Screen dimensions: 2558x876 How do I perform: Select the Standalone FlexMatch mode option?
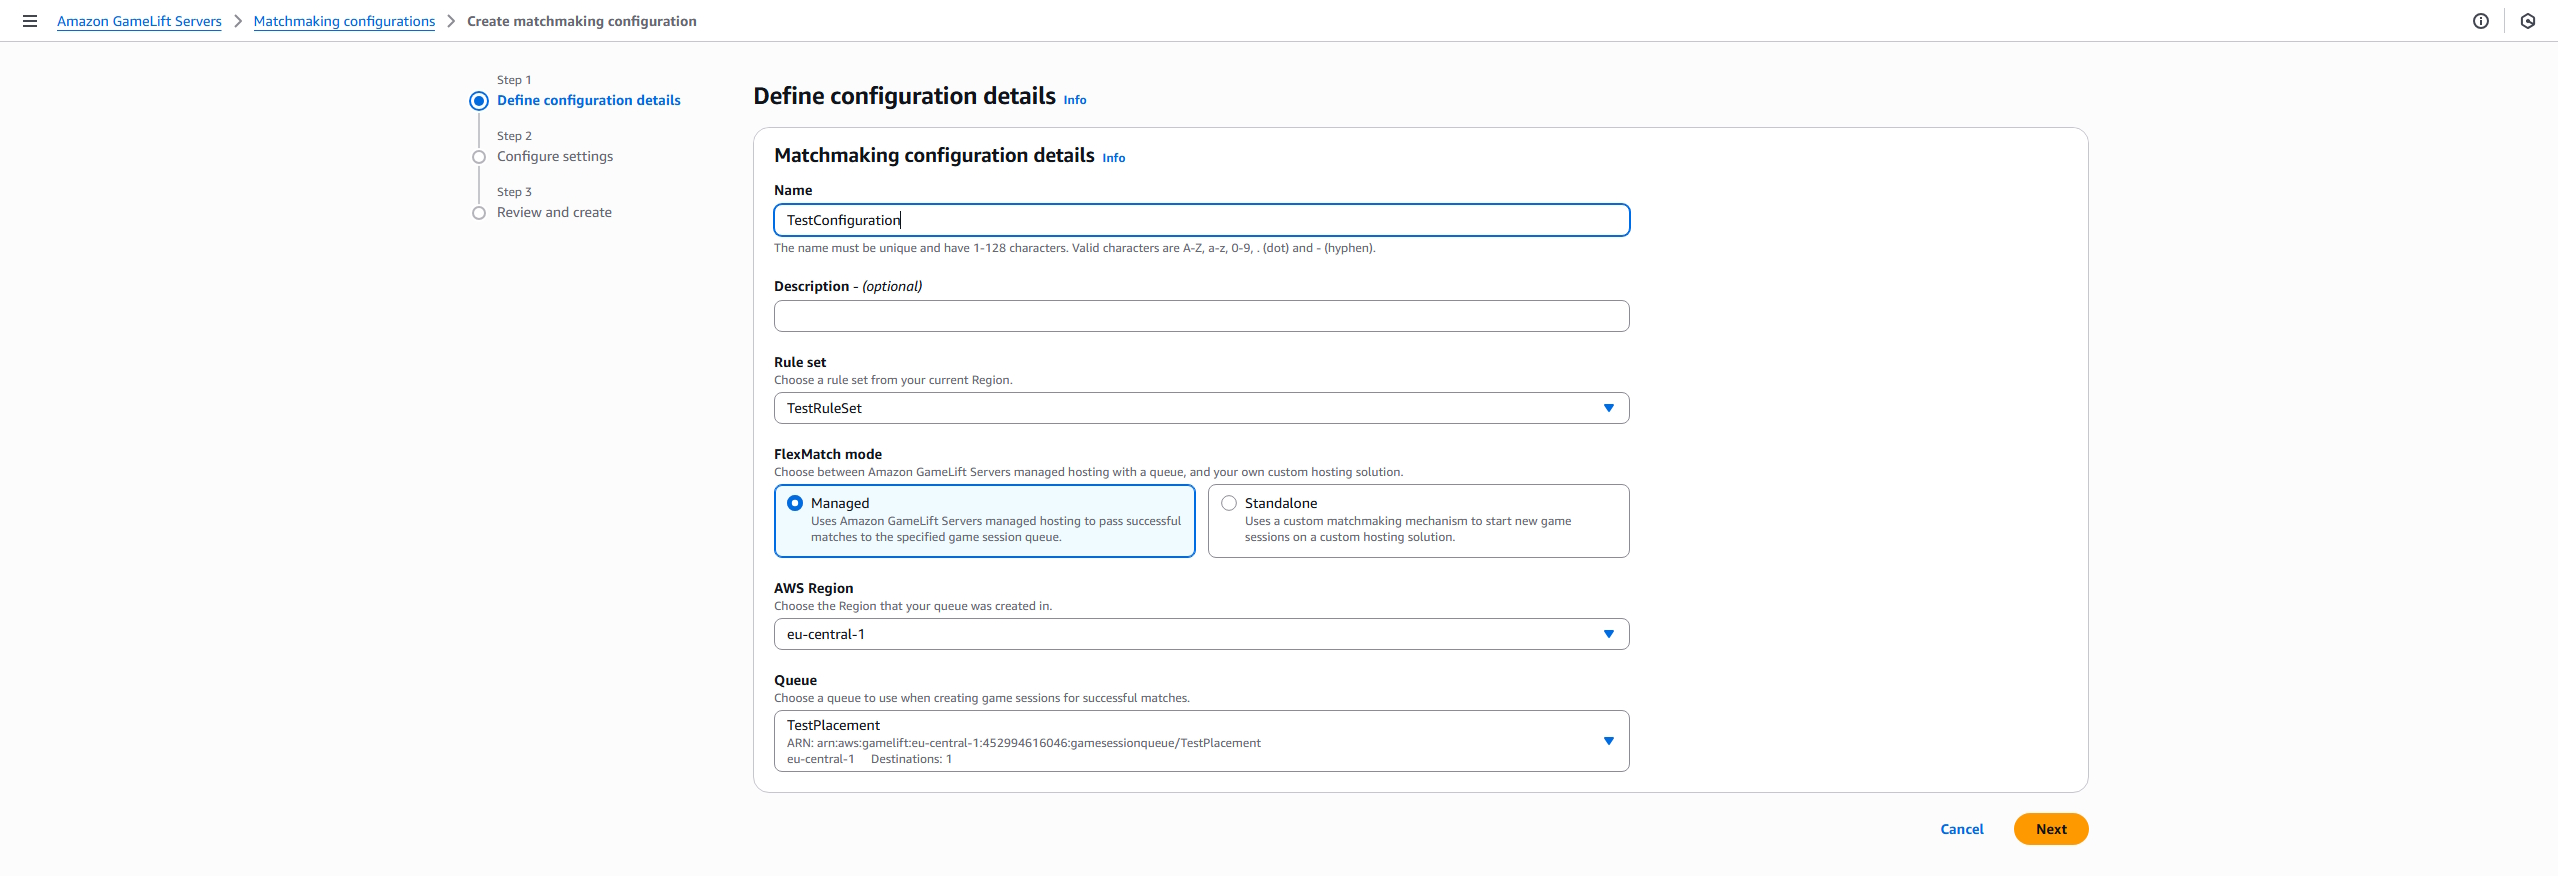click(x=1229, y=503)
